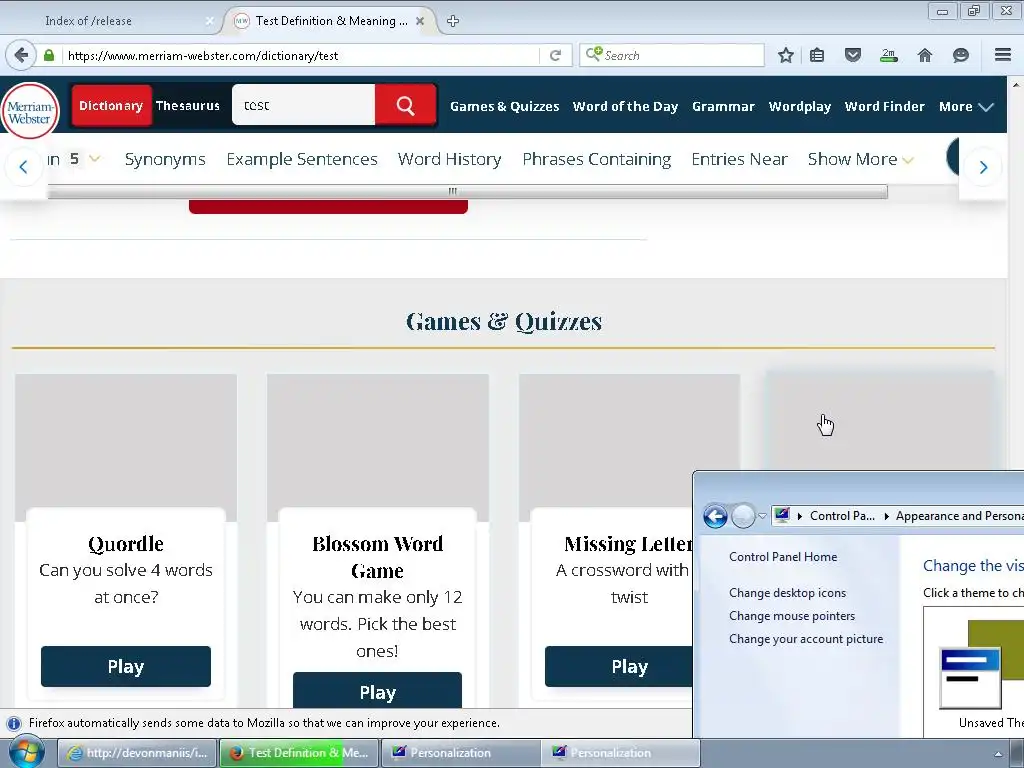Open the Word Finder menu item

click(885, 106)
